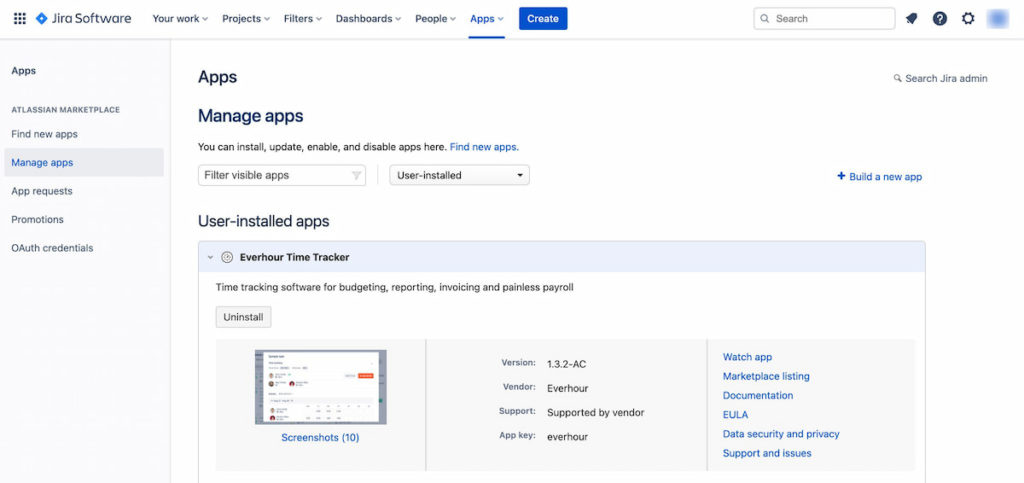This screenshot has width=1024, height=483.
Task: Click the filter funnel icon
Action: coord(357,175)
